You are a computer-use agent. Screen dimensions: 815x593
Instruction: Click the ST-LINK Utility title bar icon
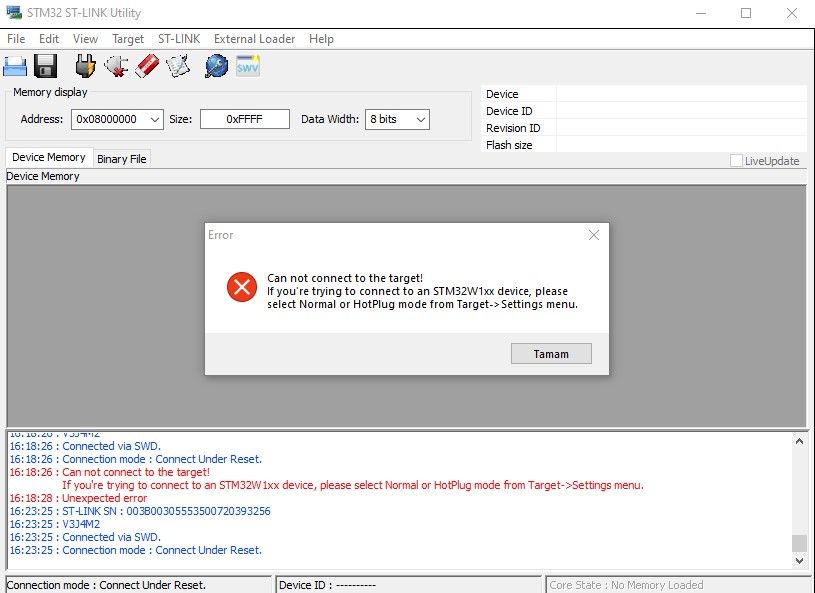click(14, 12)
